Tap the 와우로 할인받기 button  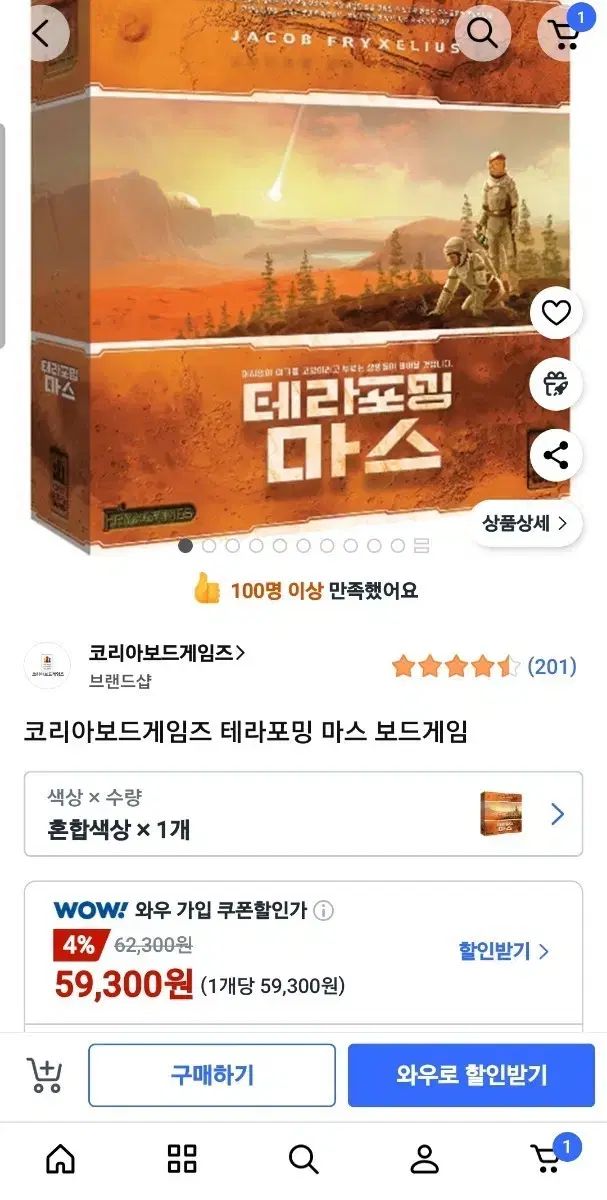pyautogui.click(x=471, y=1075)
